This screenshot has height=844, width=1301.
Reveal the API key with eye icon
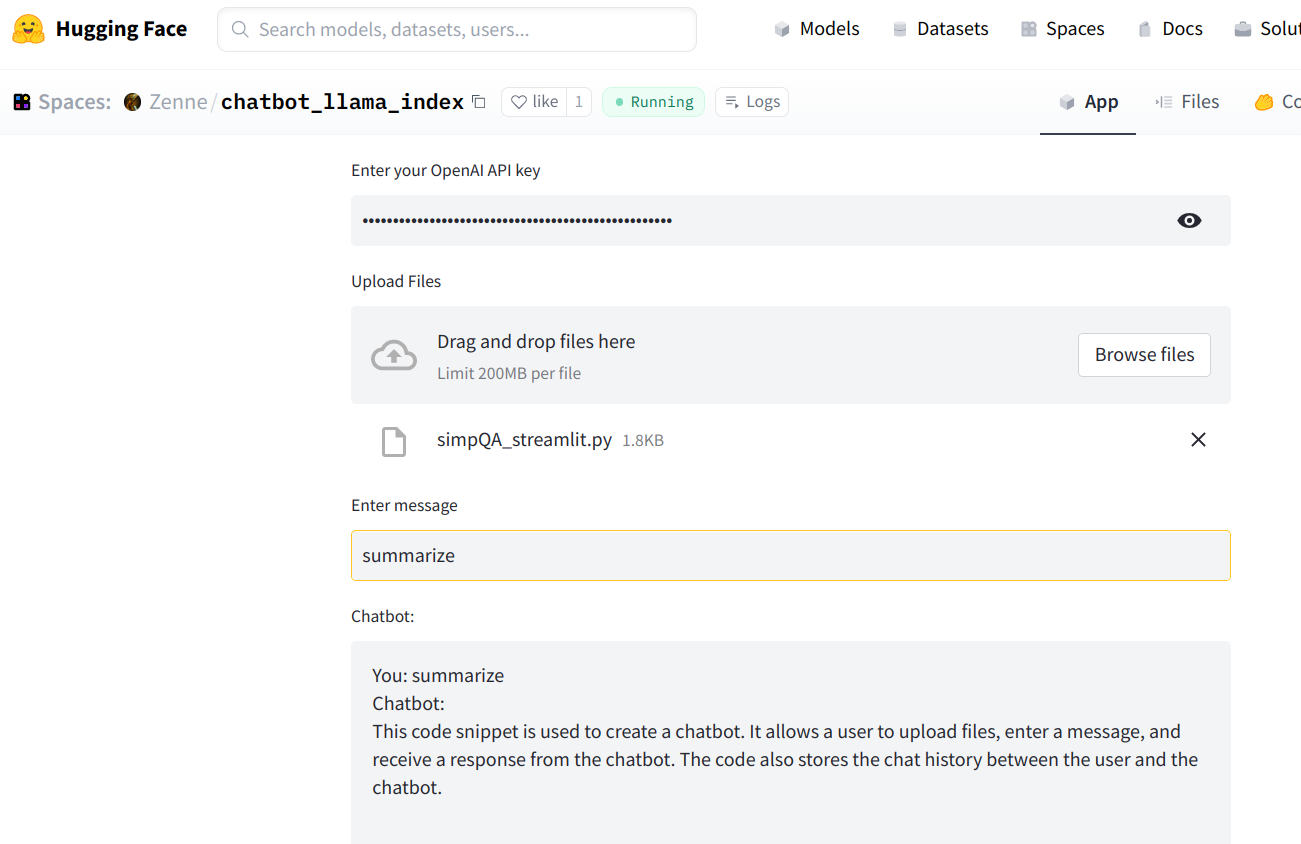[x=1189, y=221]
